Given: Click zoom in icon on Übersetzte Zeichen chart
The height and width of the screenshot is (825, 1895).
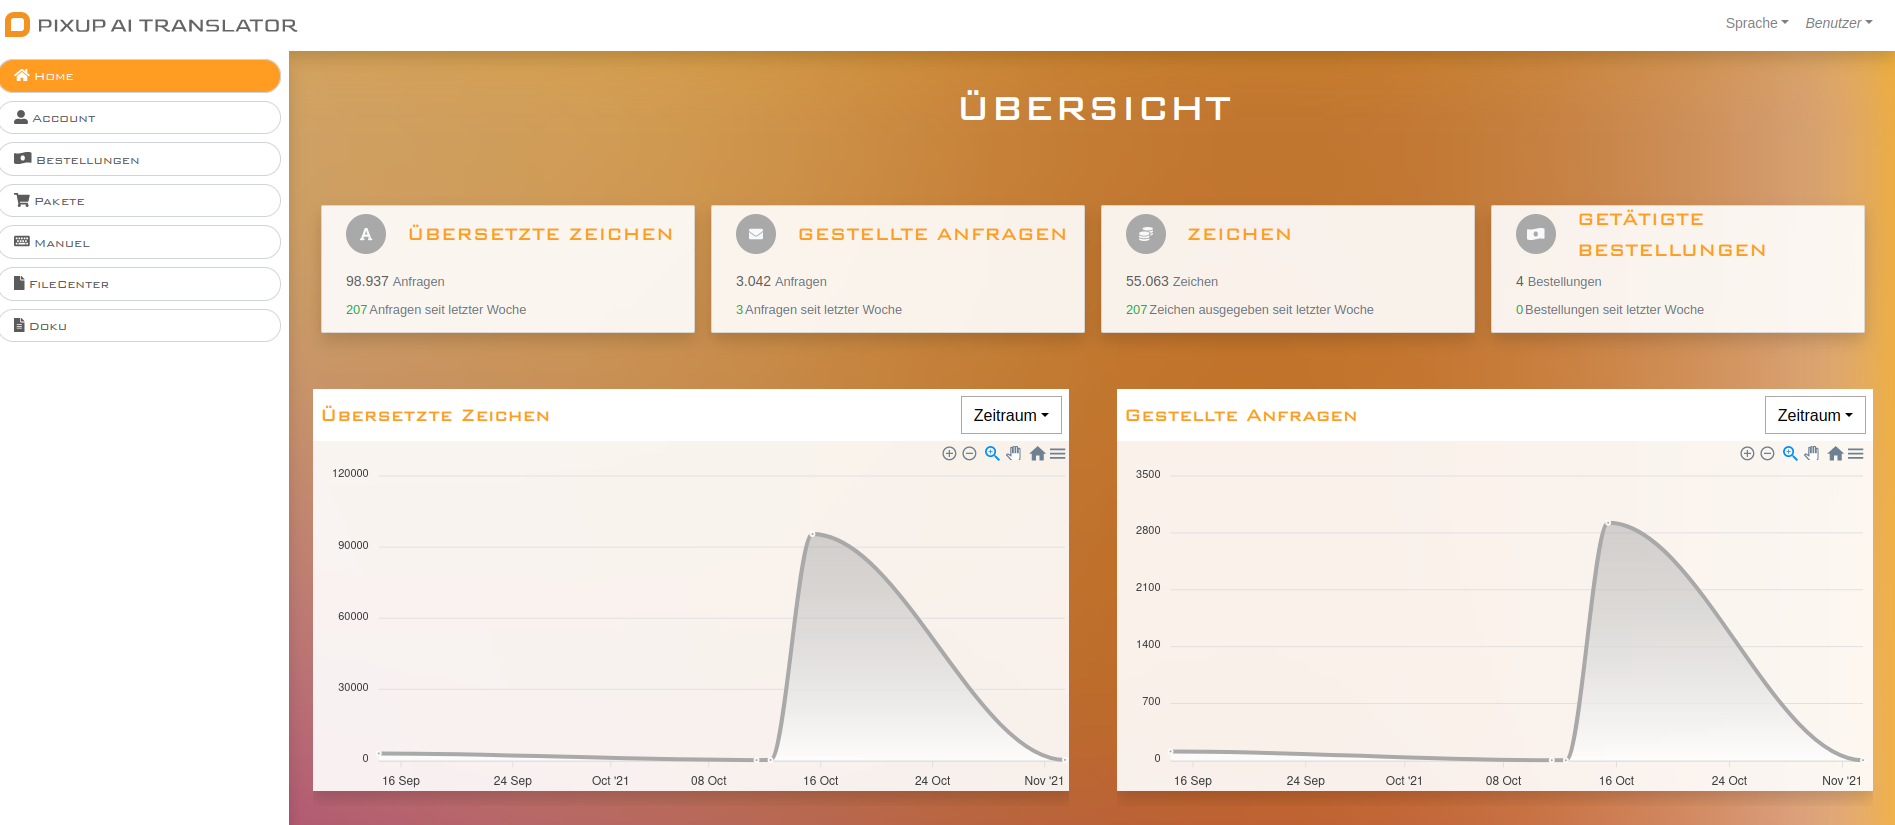Looking at the screenshot, I should tap(949, 454).
